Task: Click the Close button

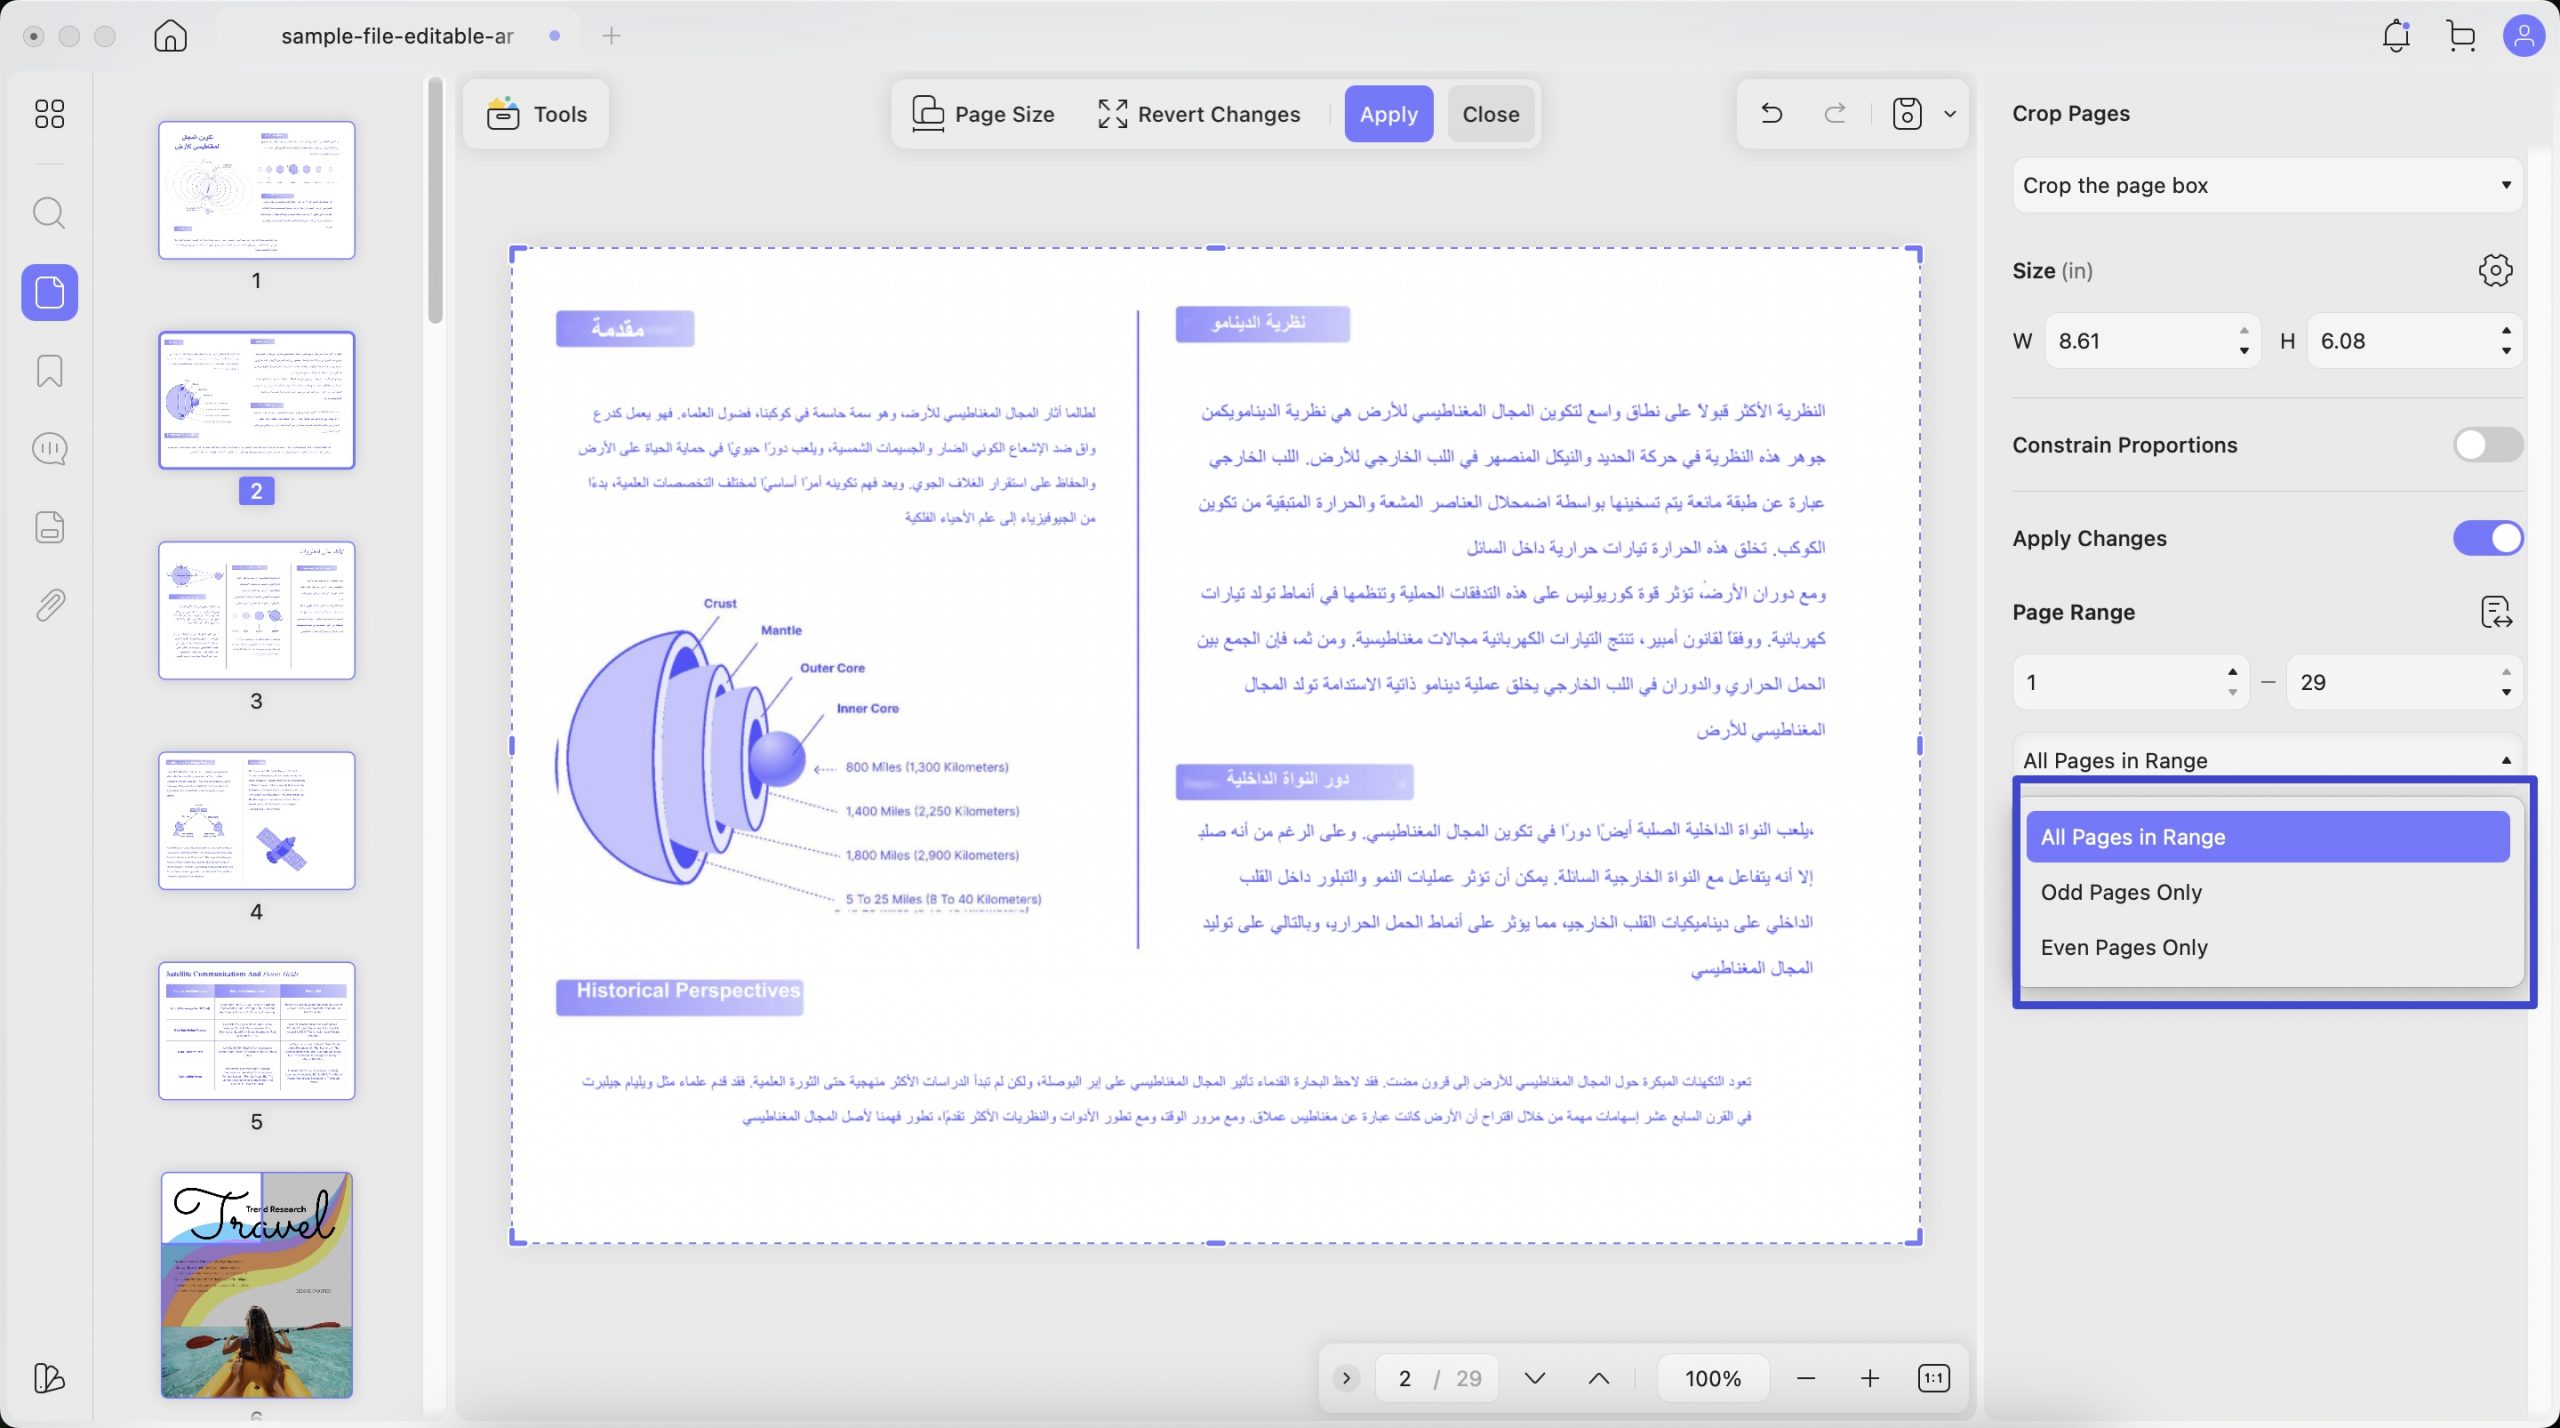Action: point(1490,114)
